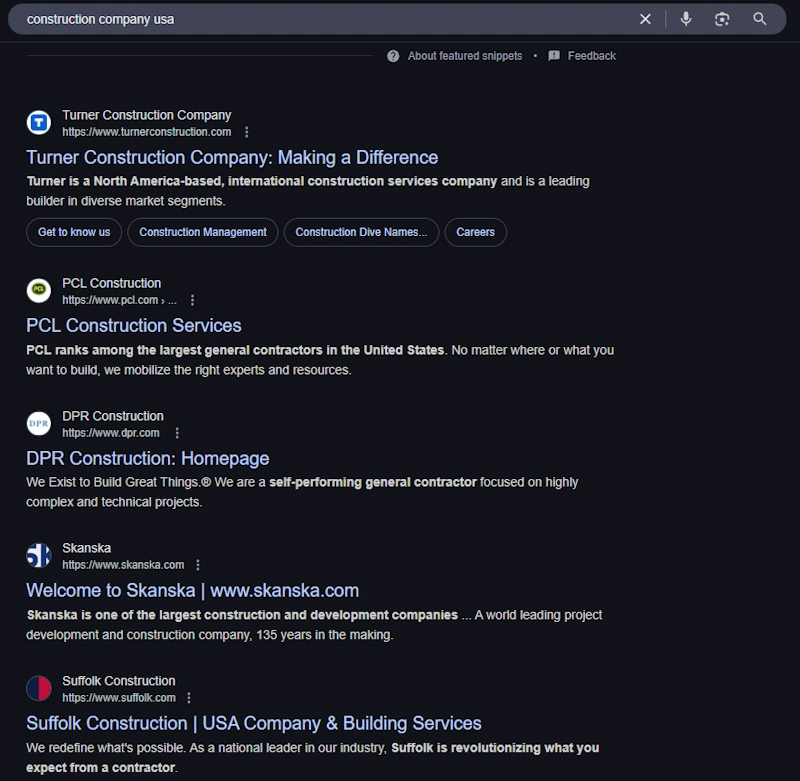
Task: Click the Skanska favicon
Action: [x=39, y=556]
